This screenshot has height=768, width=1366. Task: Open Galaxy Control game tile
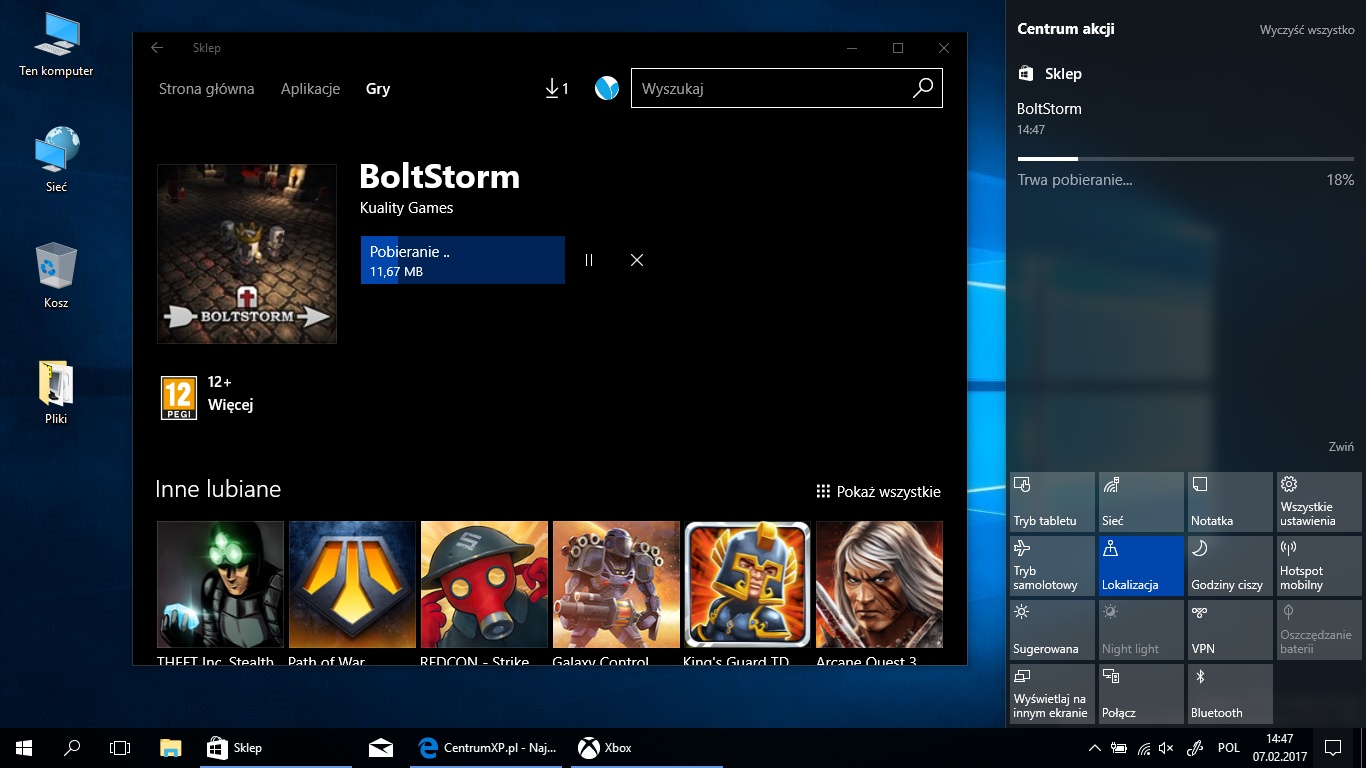[616, 595]
